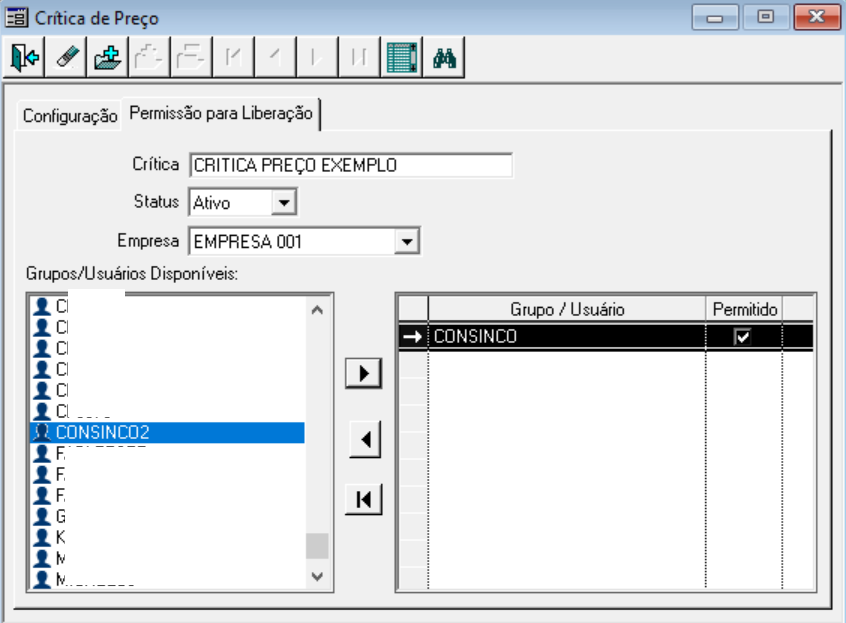Click the disabled first record navigation icon
The height and width of the screenshot is (623, 846).
pyautogui.click(x=234, y=57)
